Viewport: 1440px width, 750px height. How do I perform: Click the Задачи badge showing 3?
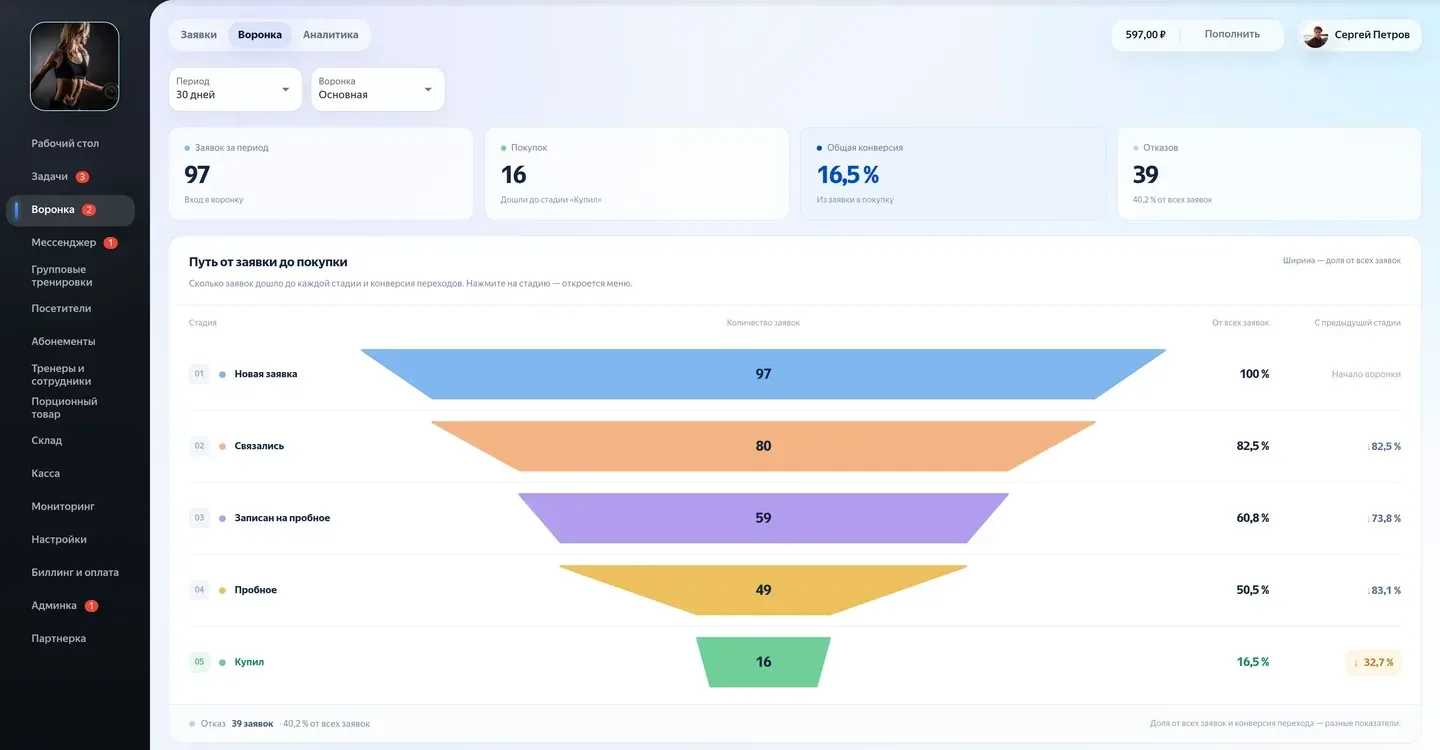(x=82, y=177)
